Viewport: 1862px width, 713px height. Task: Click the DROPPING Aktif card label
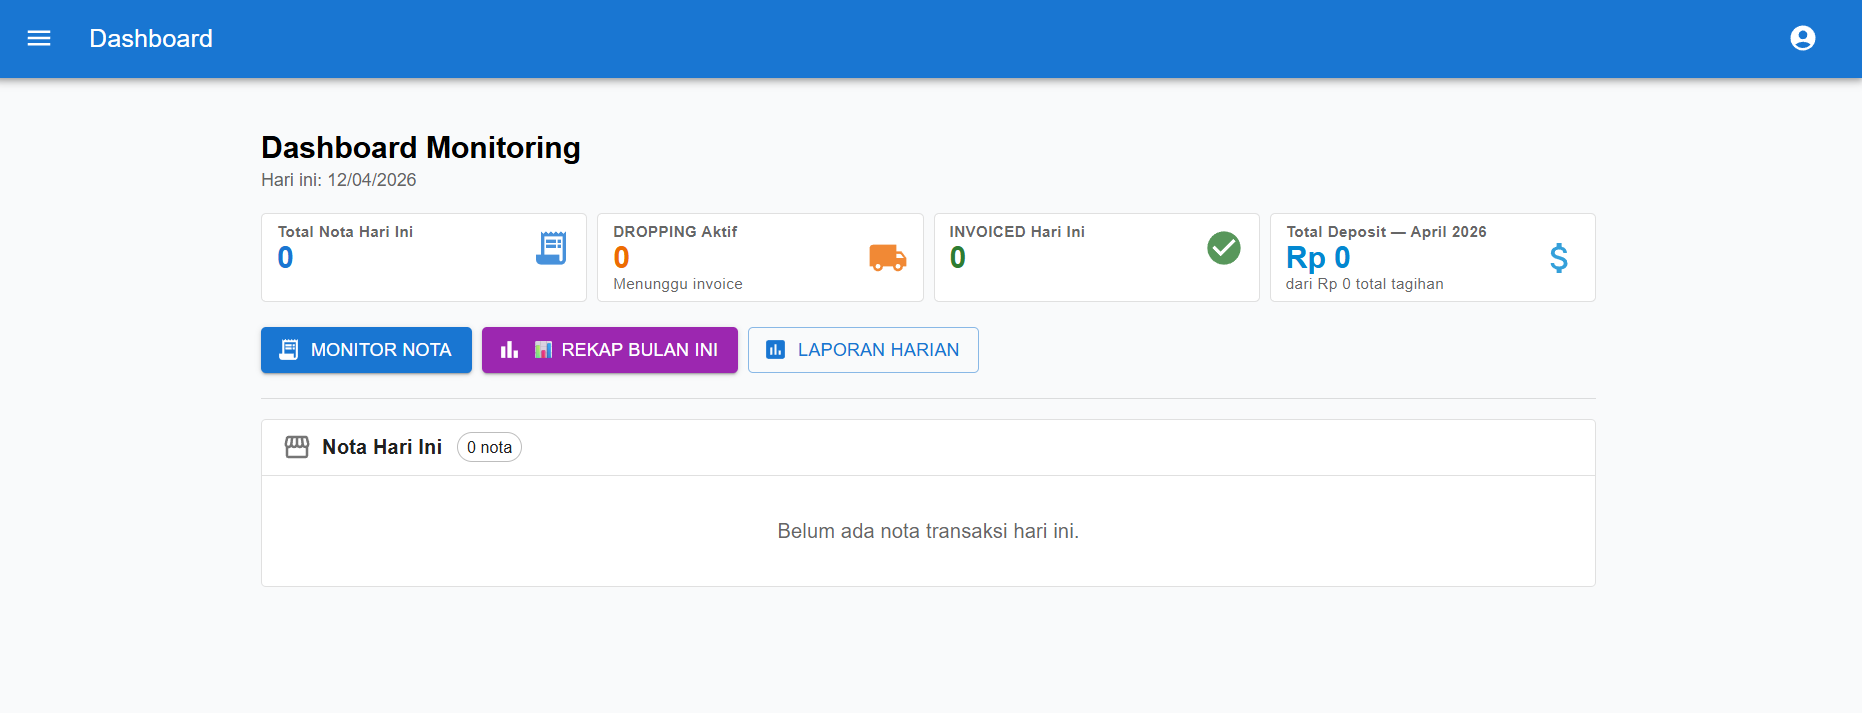click(675, 232)
